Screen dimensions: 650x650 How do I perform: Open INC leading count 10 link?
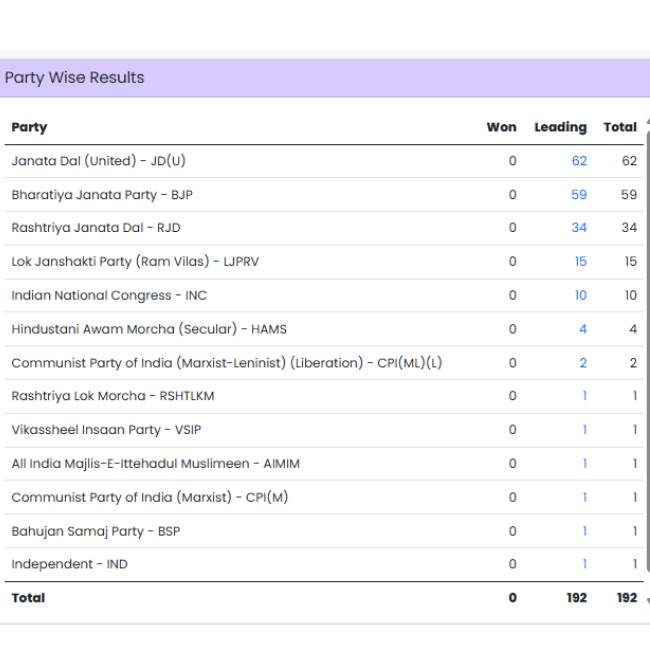(x=581, y=296)
